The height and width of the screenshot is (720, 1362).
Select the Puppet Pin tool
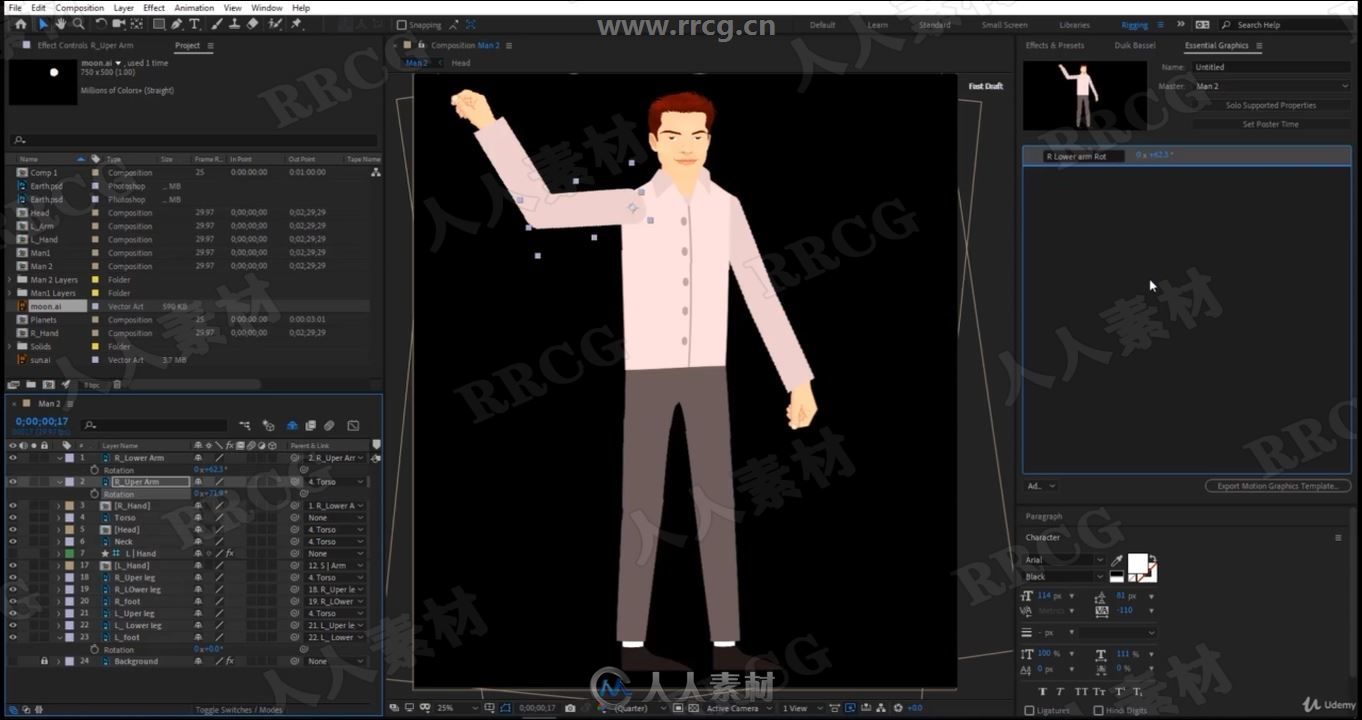[x=297, y=24]
